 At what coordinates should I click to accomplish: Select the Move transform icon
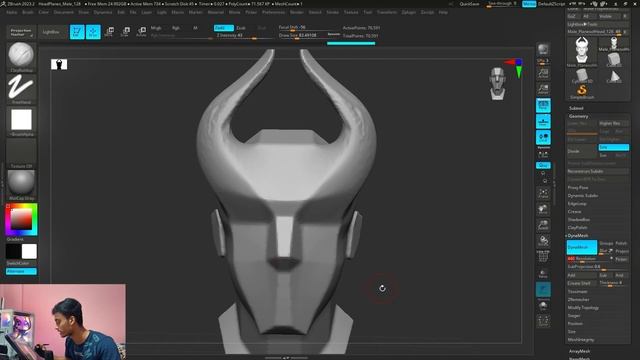pos(109,32)
